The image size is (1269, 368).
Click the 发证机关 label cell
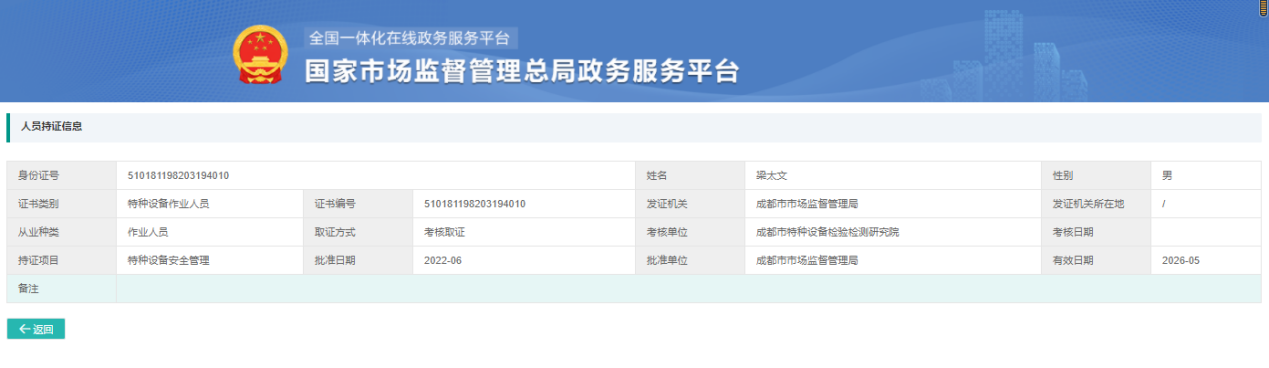[690, 204]
